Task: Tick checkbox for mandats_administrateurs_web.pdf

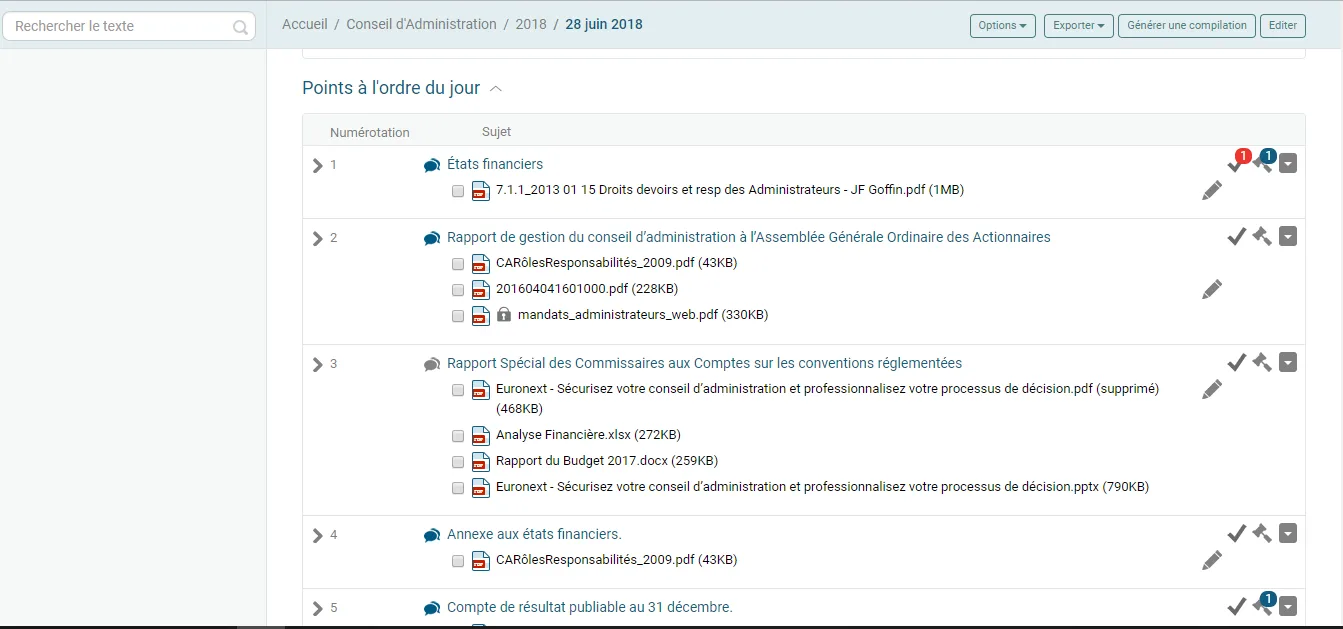Action: coord(457,316)
